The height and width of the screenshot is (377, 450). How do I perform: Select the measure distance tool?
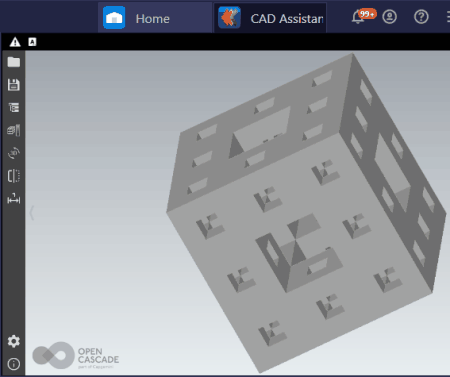(14, 199)
